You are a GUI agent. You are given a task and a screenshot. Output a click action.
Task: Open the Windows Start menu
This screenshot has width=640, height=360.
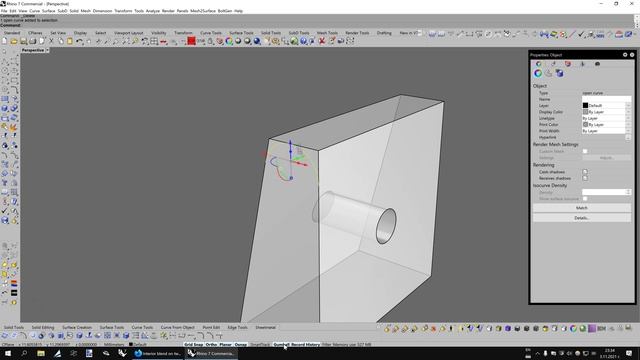[8, 353]
